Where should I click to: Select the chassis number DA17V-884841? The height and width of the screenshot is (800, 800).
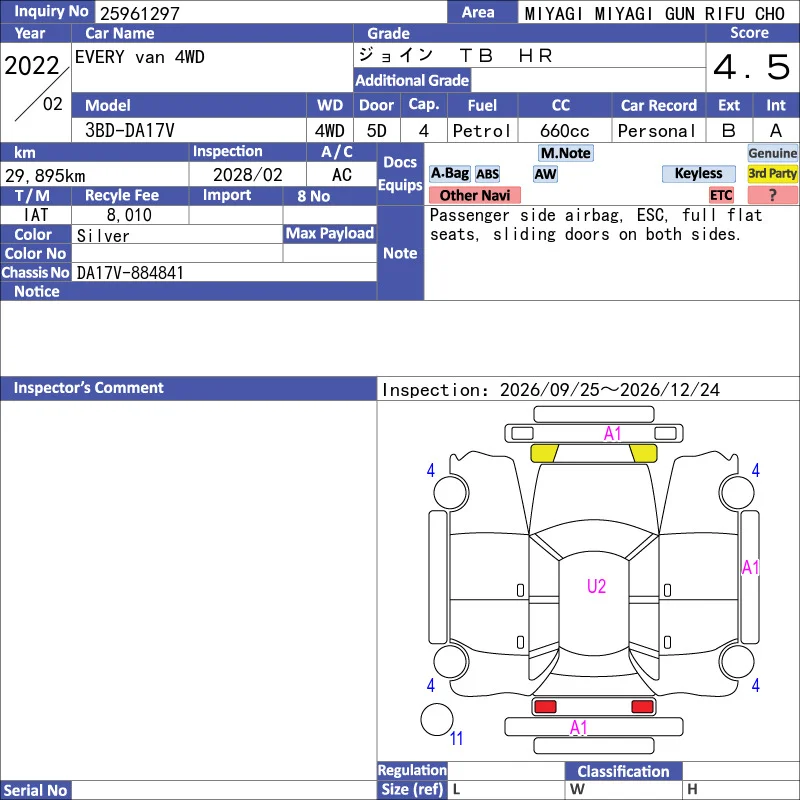[x=130, y=272]
